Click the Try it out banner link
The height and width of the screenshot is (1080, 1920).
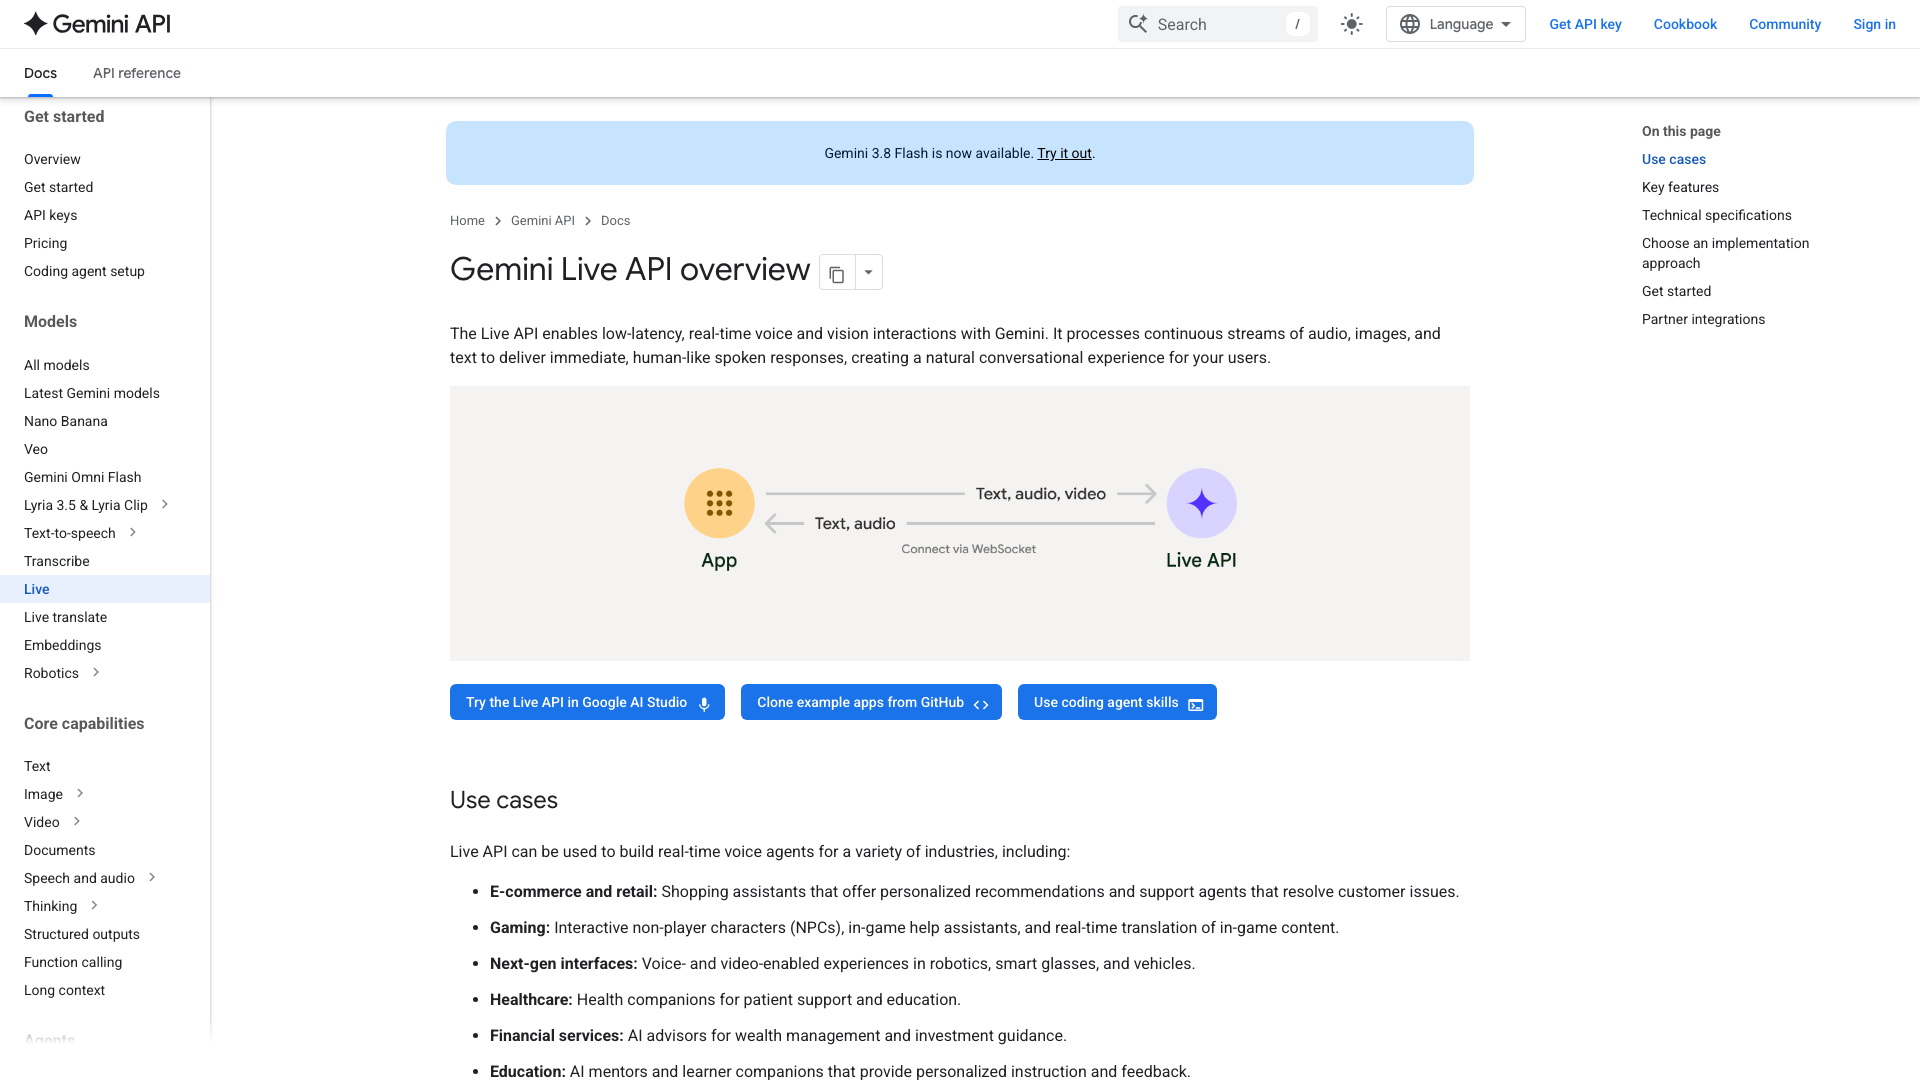(1064, 153)
